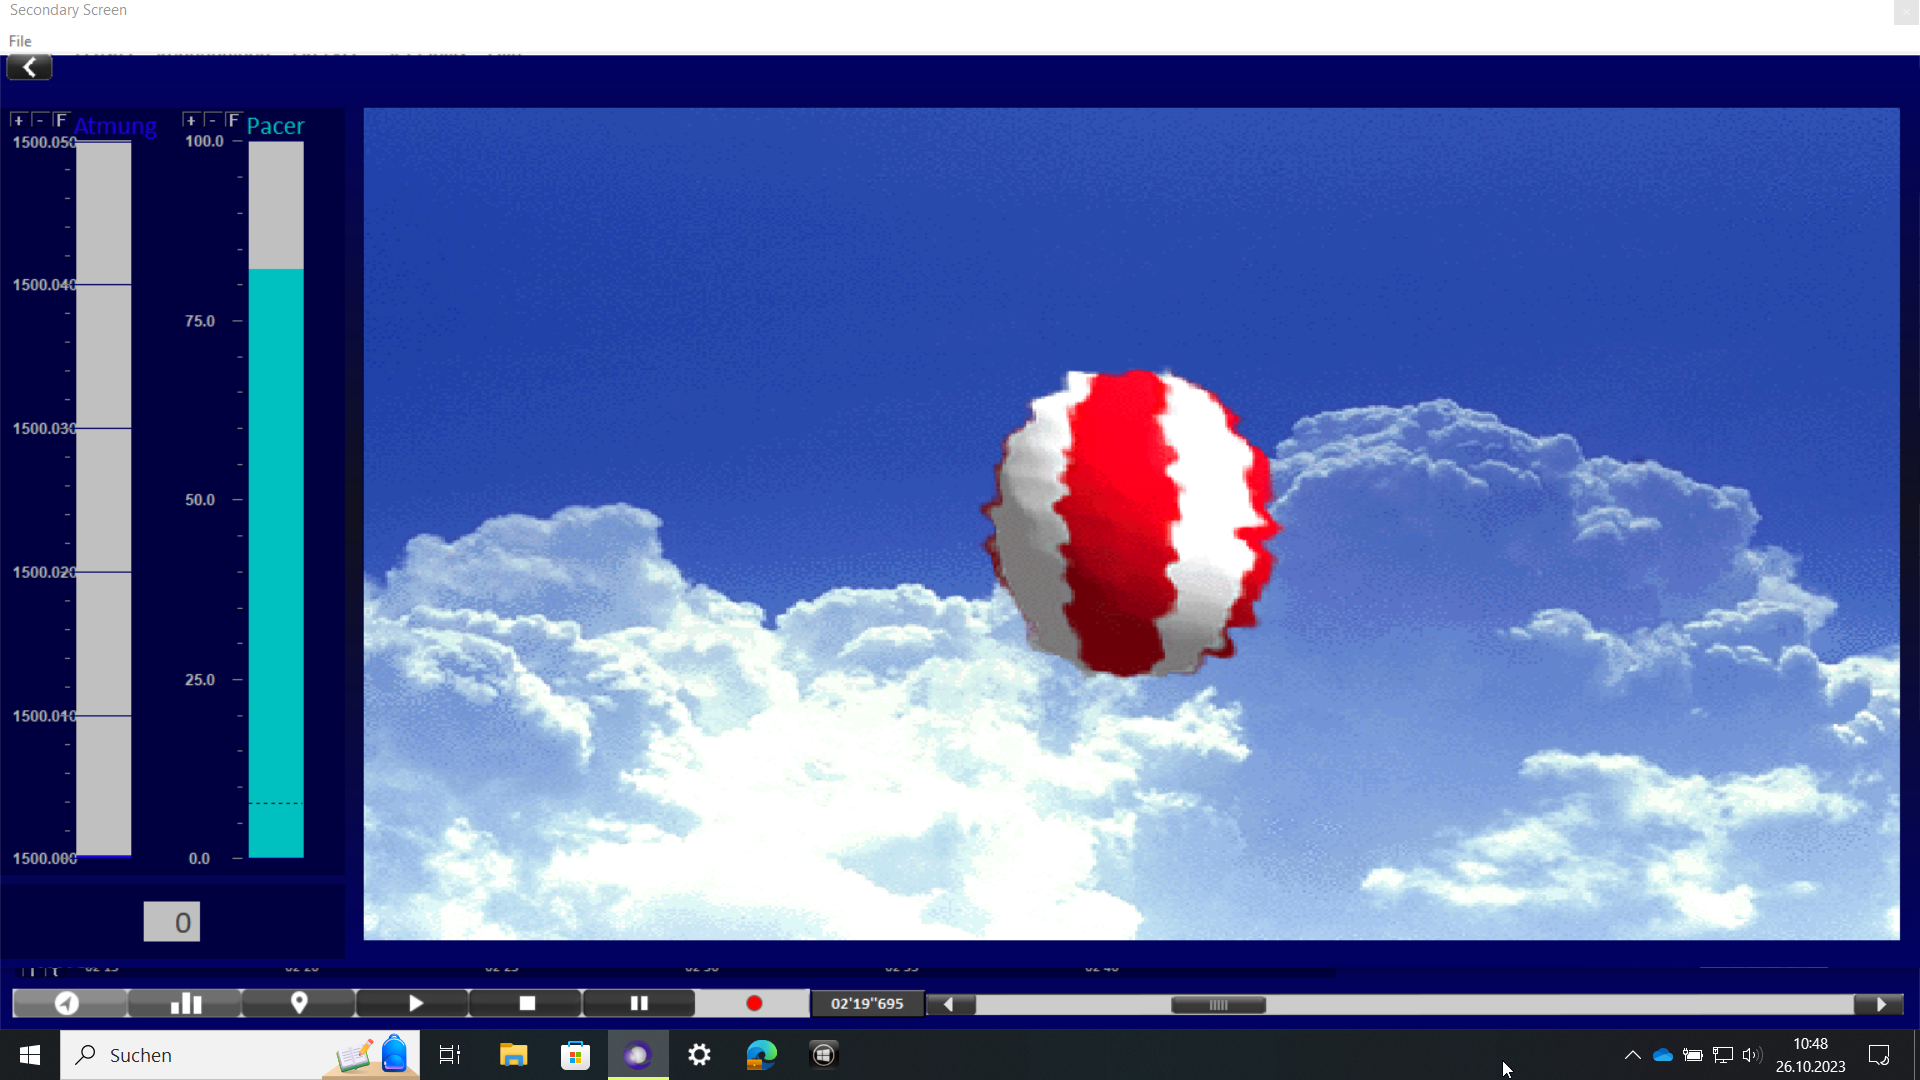The height and width of the screenshot is (1080, 1920).
Task: Toggle the red record button
Action: tap(754, 1003)
